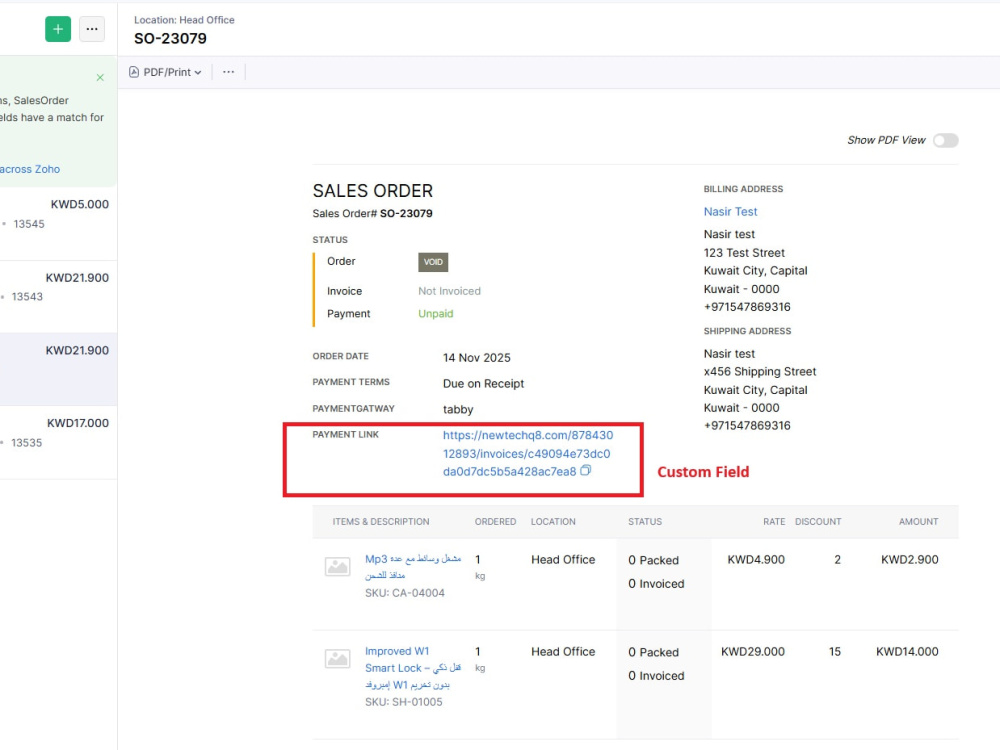Click the 'ITEMS & DESCRIPTION' column header
This screenshot has height=750, width=1000.
point(381,522)
